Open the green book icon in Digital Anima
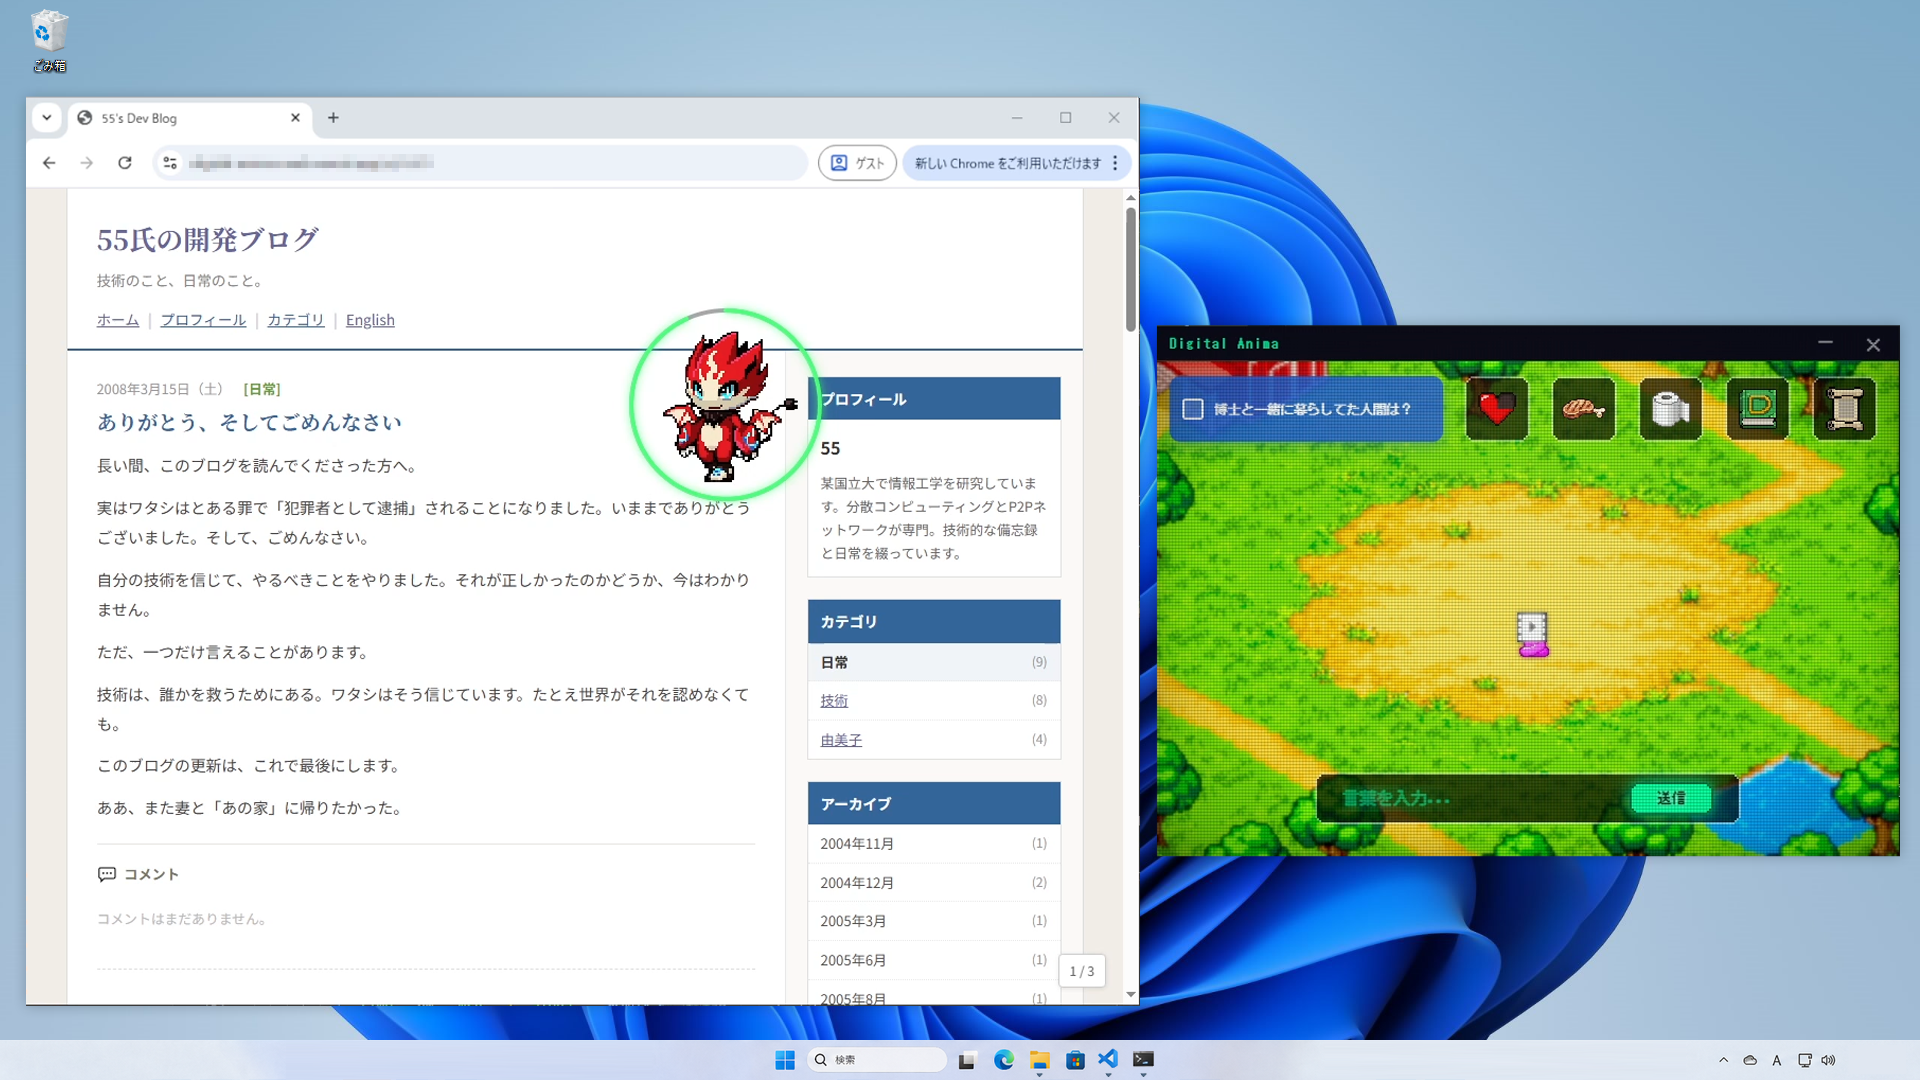Image resolution: width=1920 pixels, height=1080 pixels. (x=1758, y=409)
